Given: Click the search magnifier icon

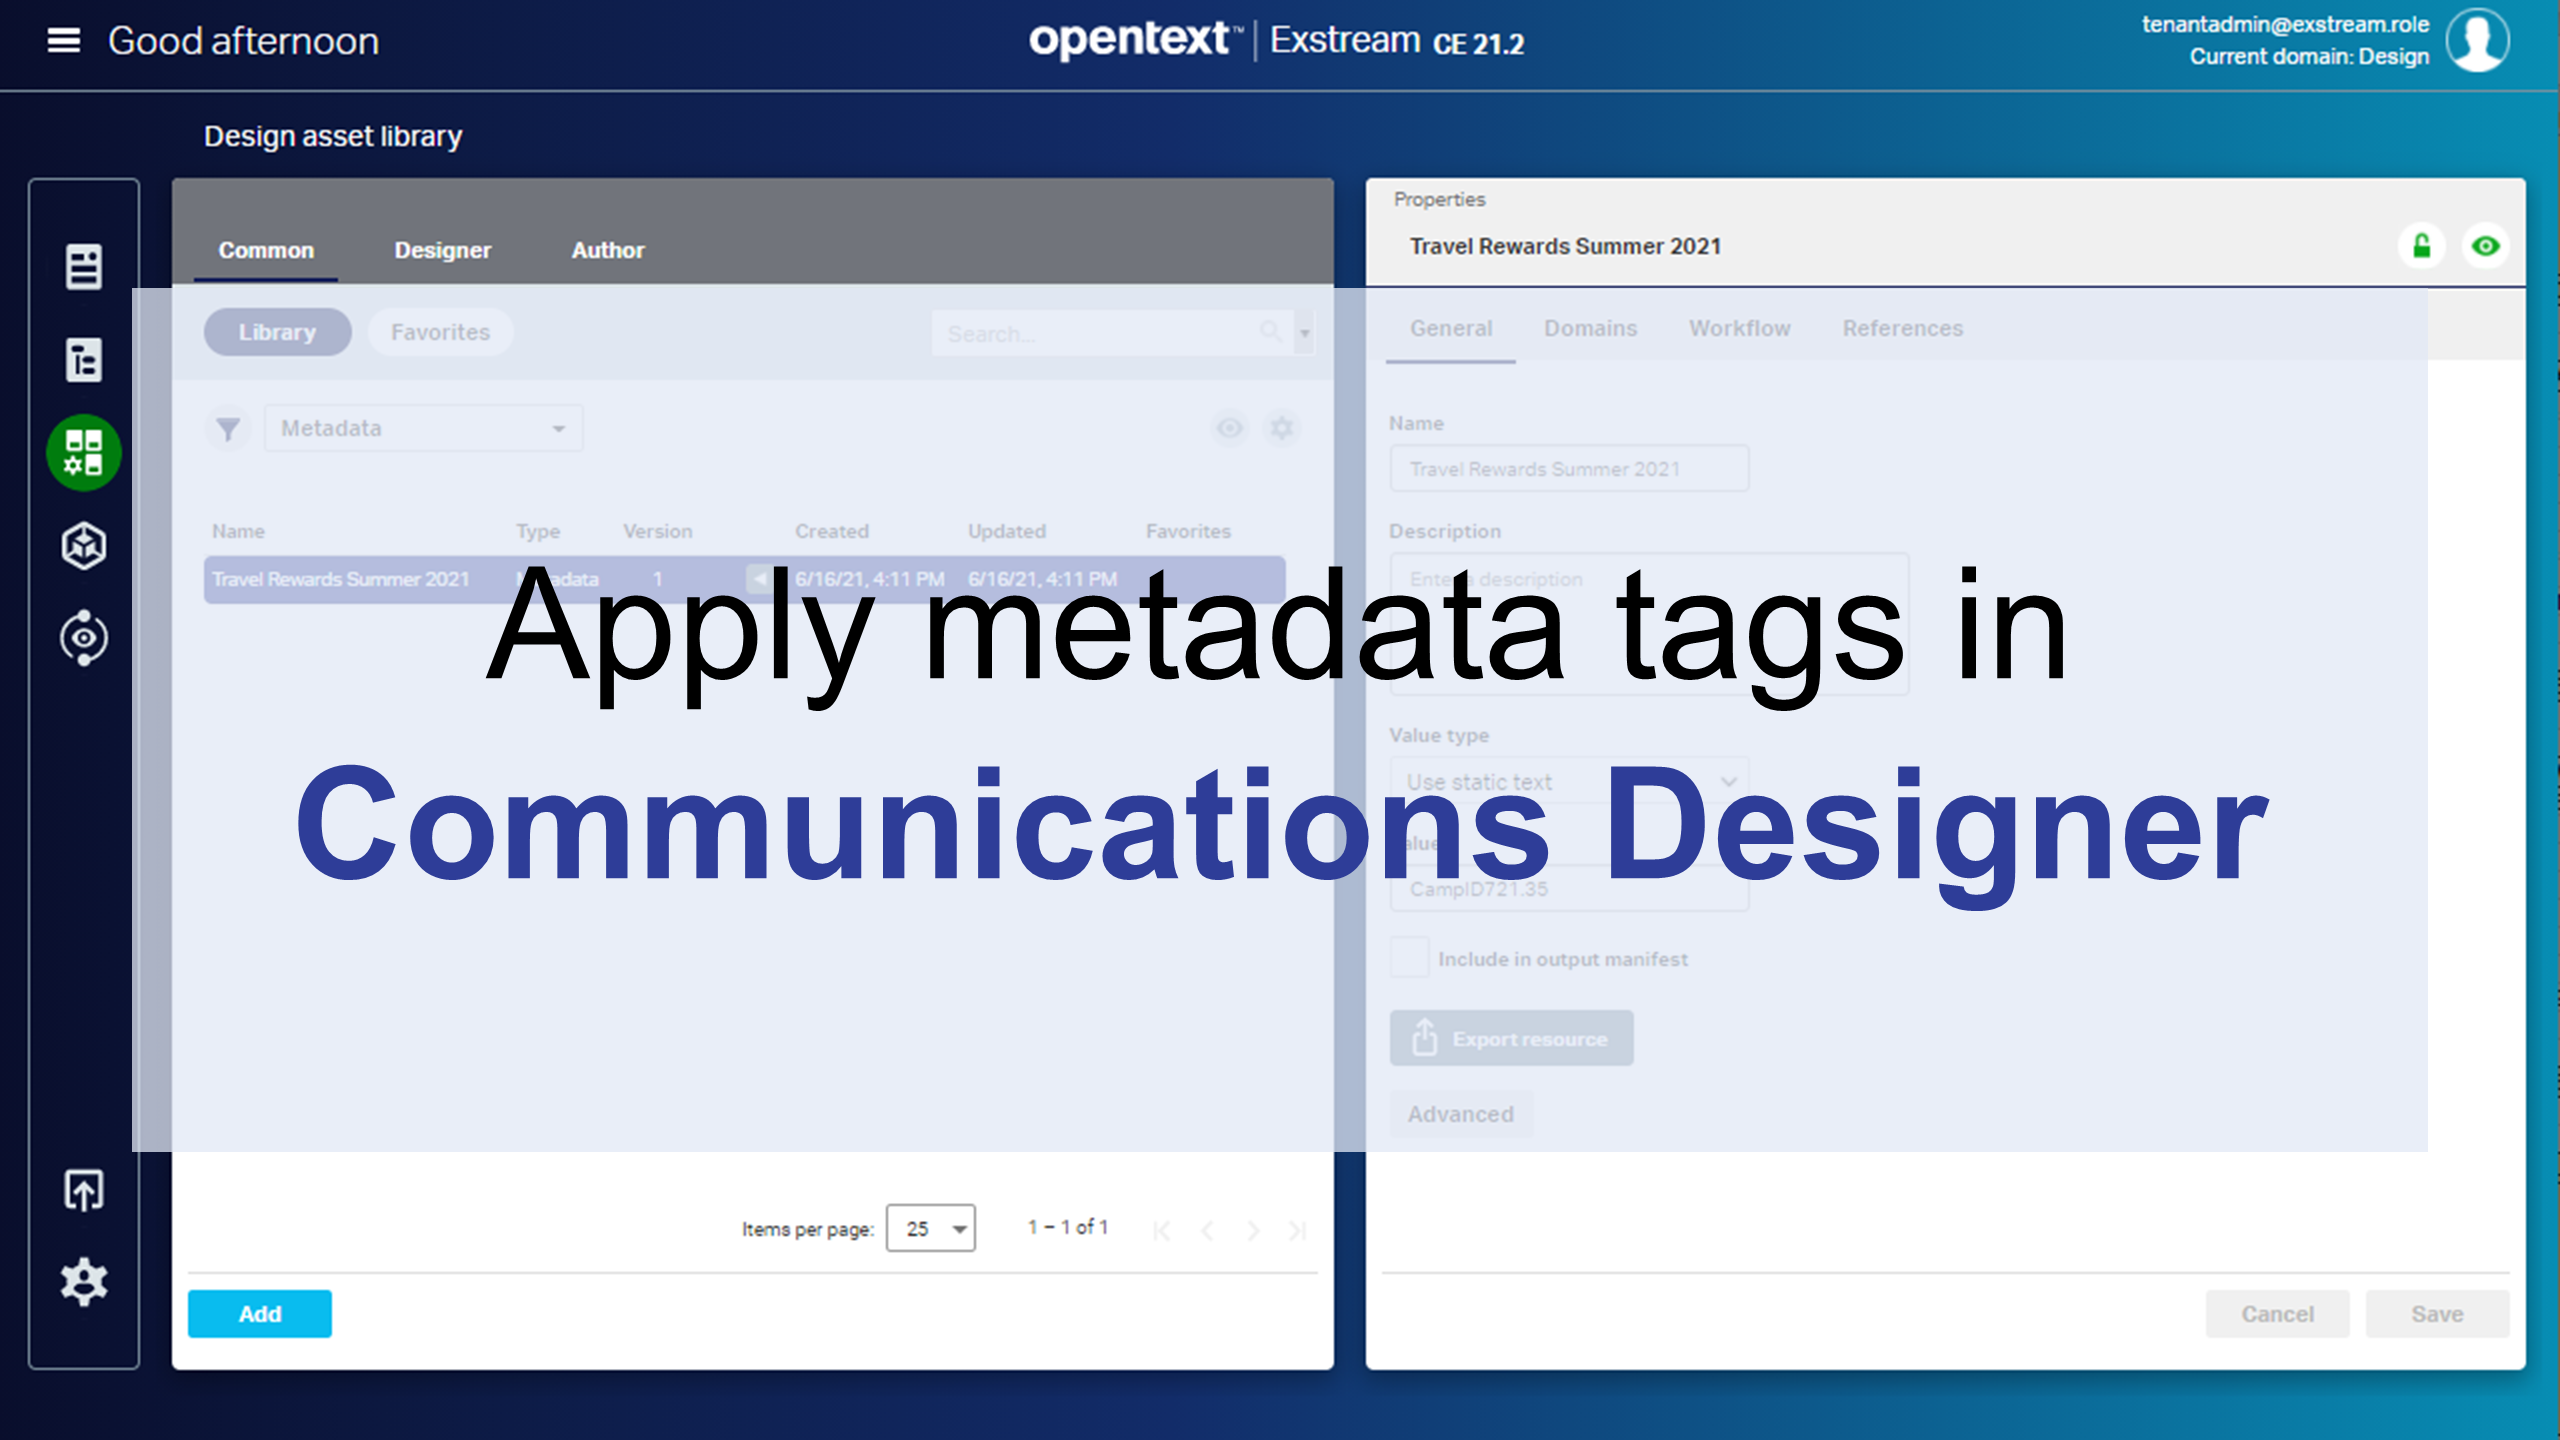Looking at the screenshot, I should pos(1270,332).
